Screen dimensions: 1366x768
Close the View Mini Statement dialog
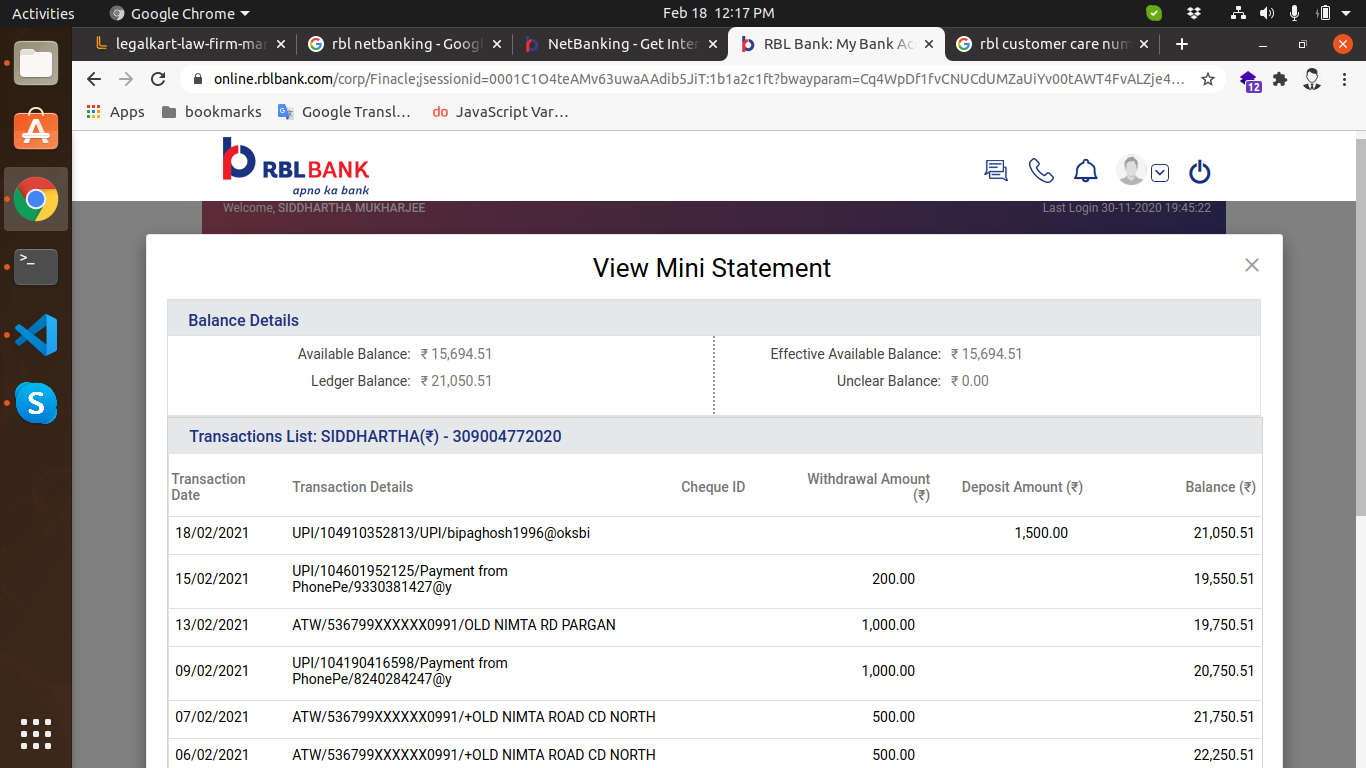tap(1251, 265)
